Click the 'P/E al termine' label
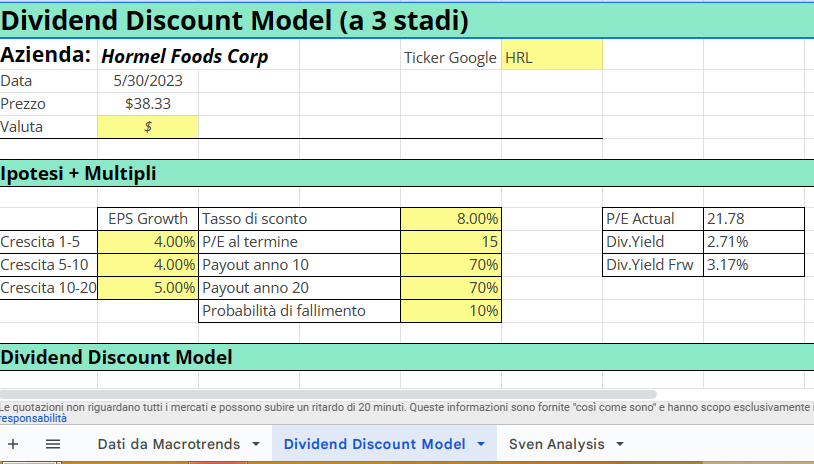Image resolution: width=814 pixels, height=464 pixels. pyautogui.click(x=250, y=242)
